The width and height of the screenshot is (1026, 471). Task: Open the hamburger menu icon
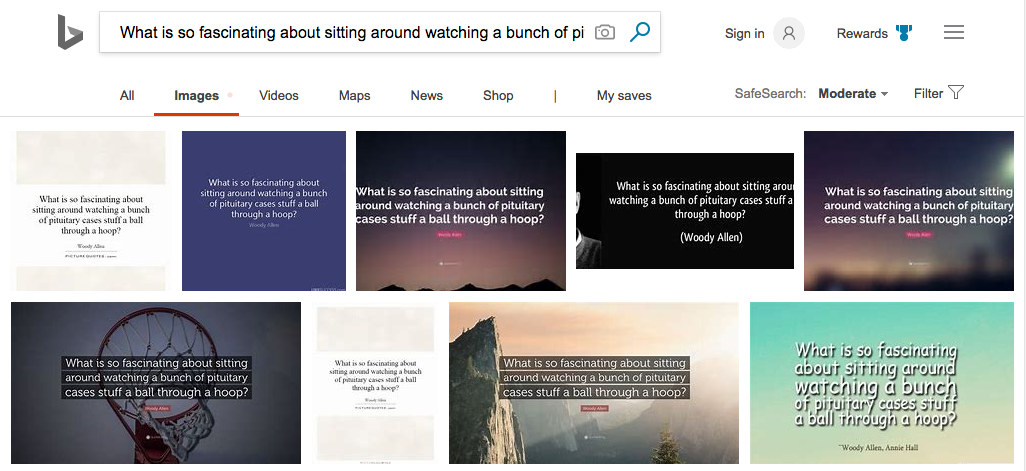953,32
